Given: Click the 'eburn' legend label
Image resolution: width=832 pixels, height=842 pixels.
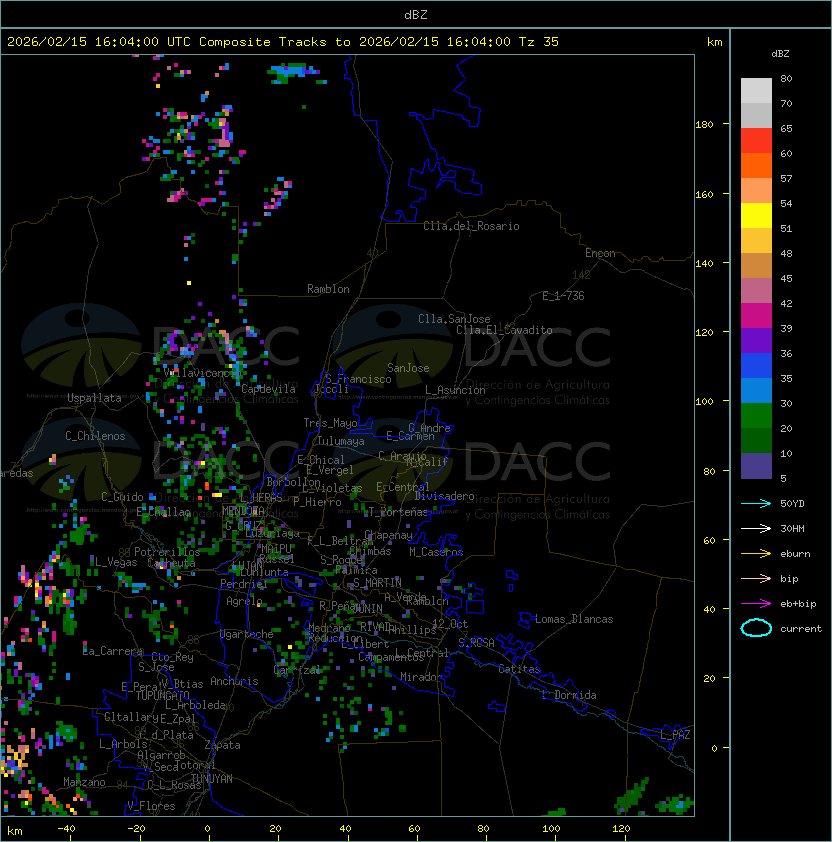Looking at the screenshot, I should (795, 554).
